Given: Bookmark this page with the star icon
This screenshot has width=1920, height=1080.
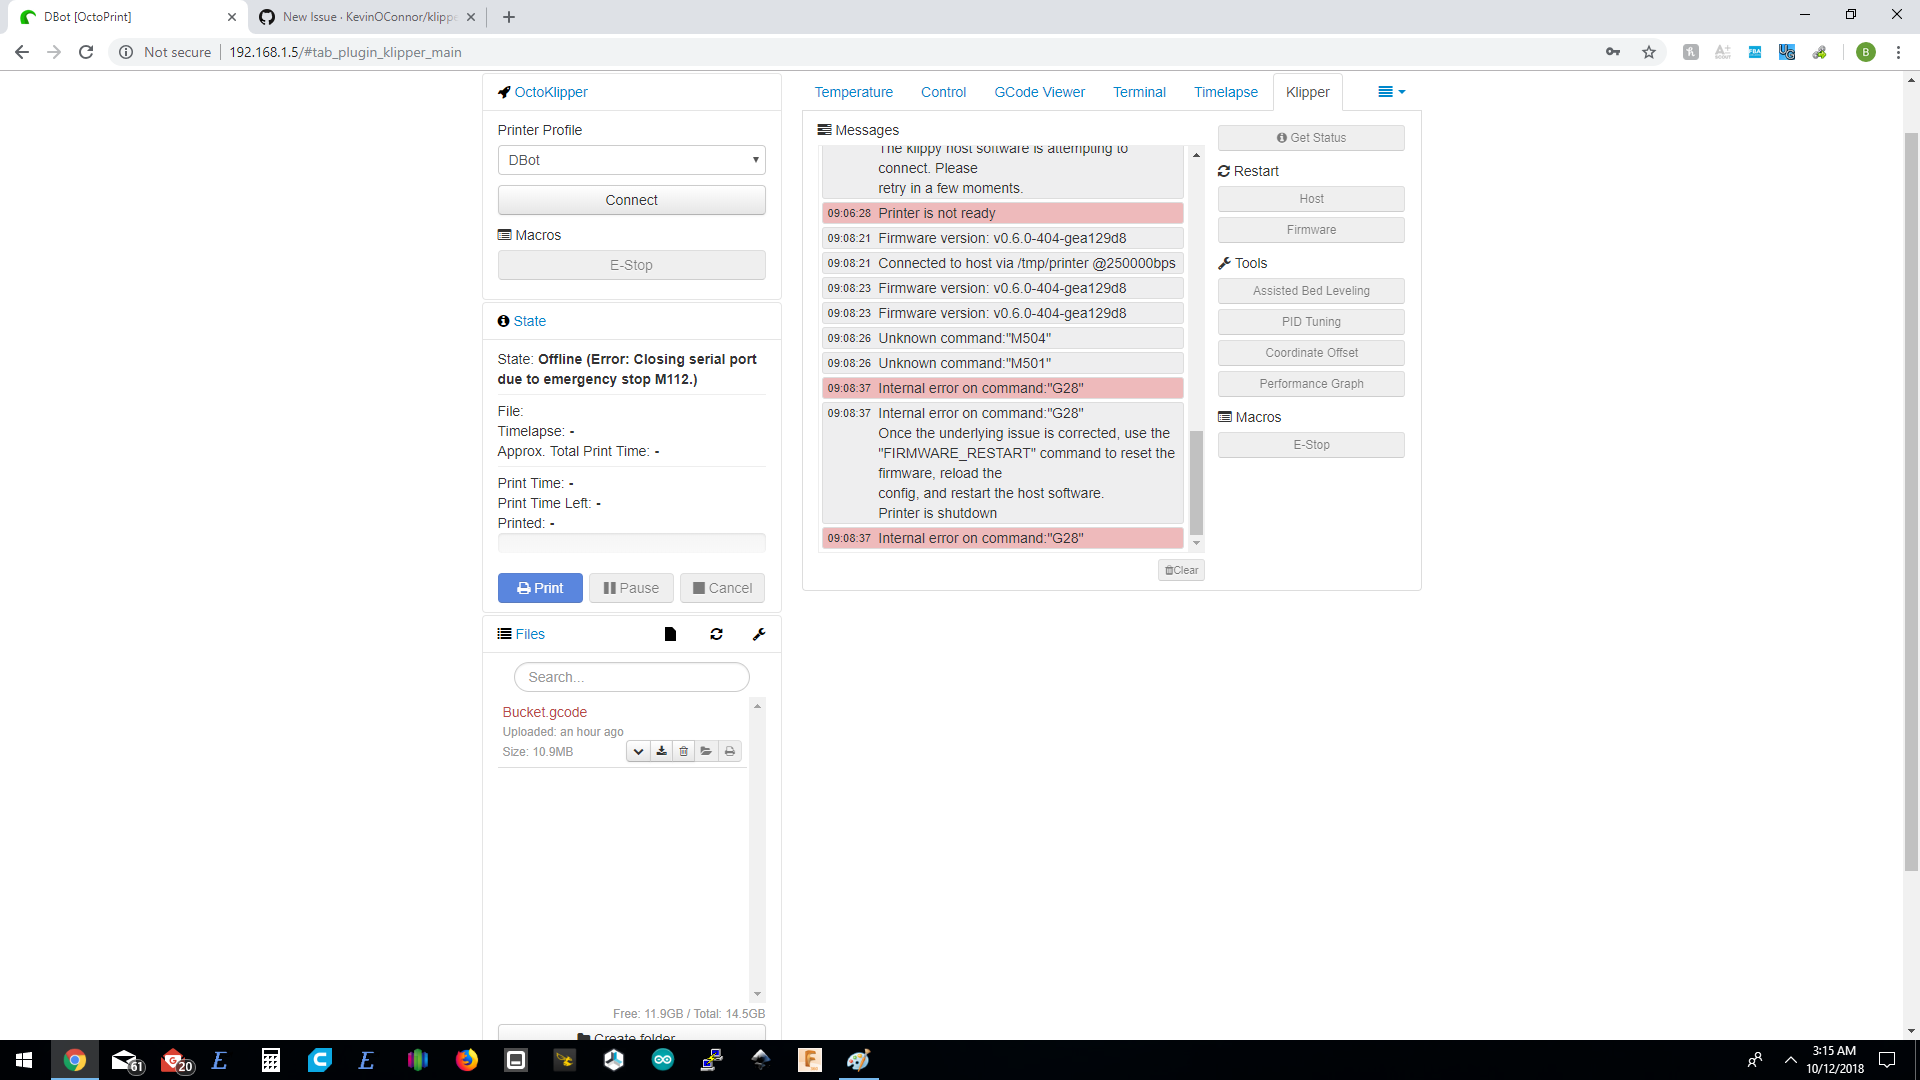Looking at the screenshot, I should coord(1648,51).
